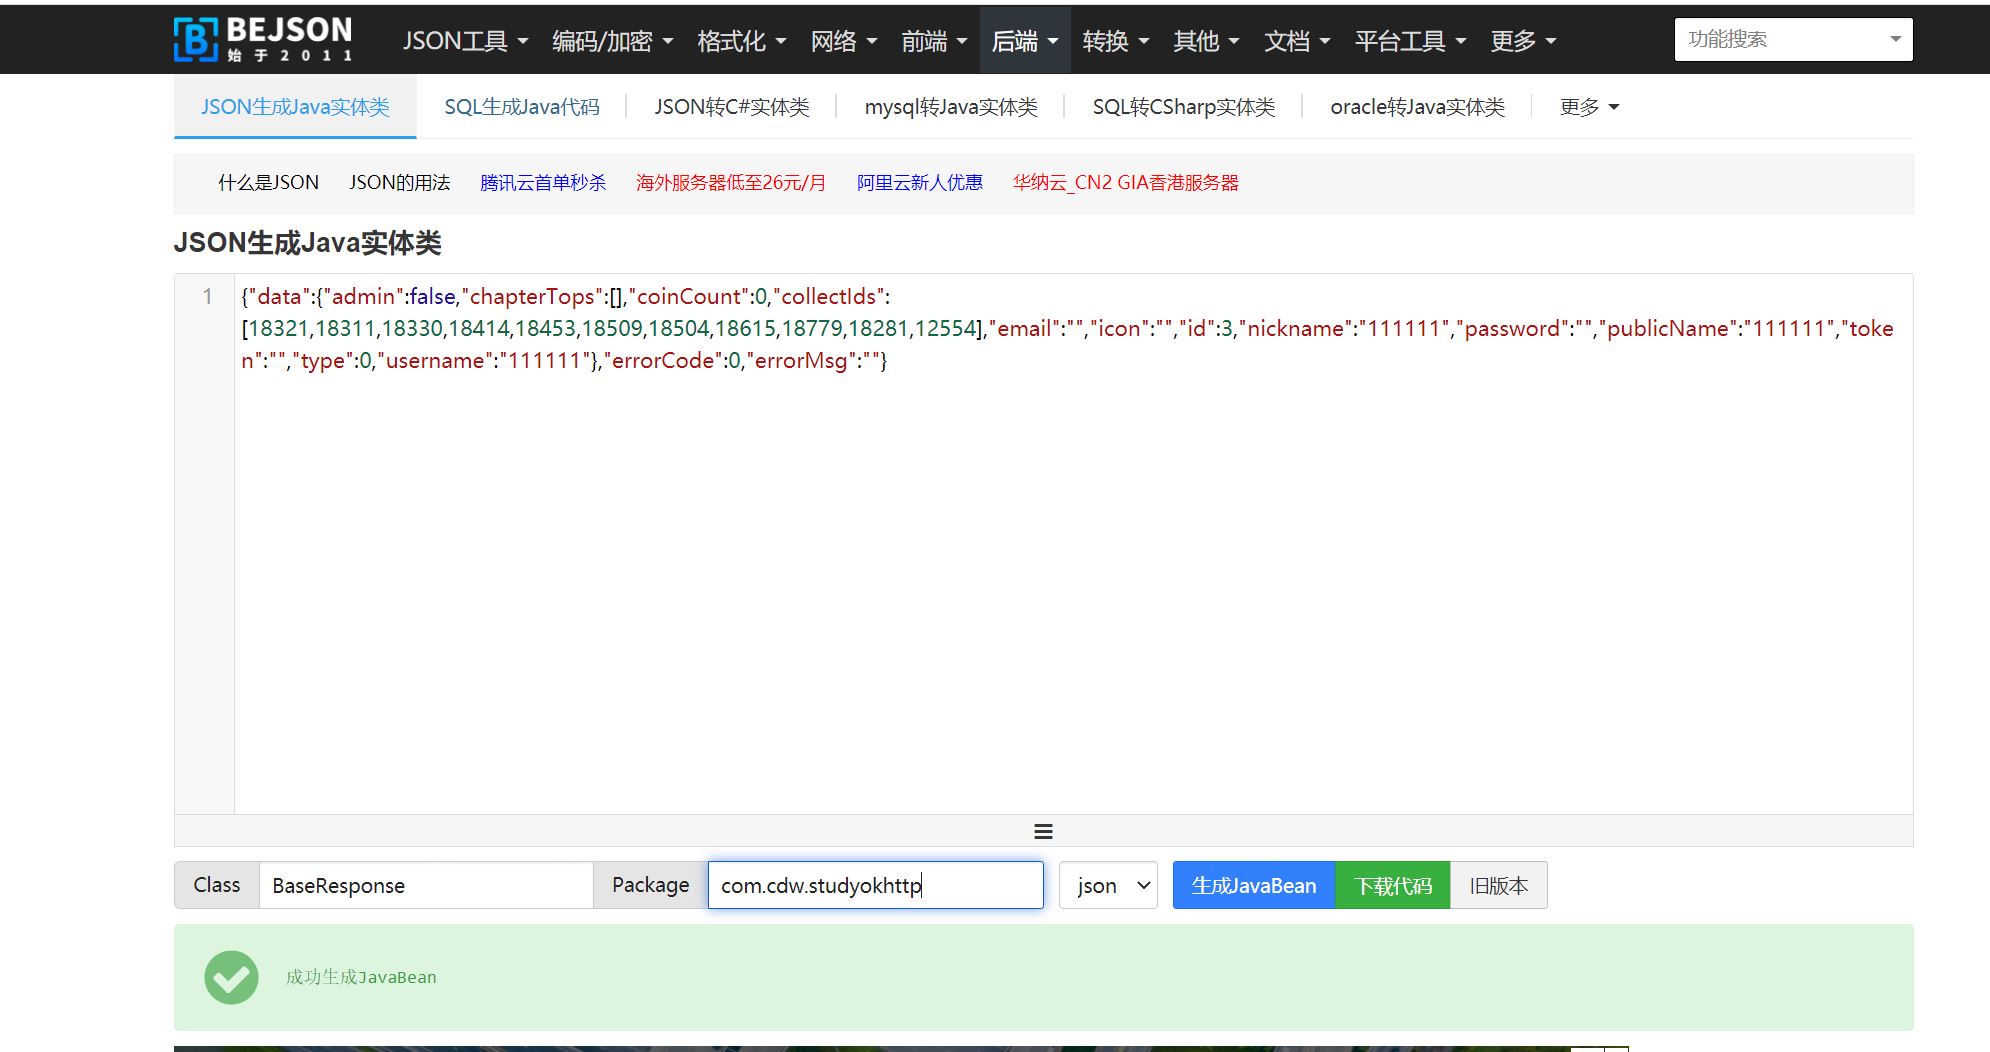1990x1052 pixels.
Task: Open the 阿里云新人优惠 link
Action: tap(919, 183)
